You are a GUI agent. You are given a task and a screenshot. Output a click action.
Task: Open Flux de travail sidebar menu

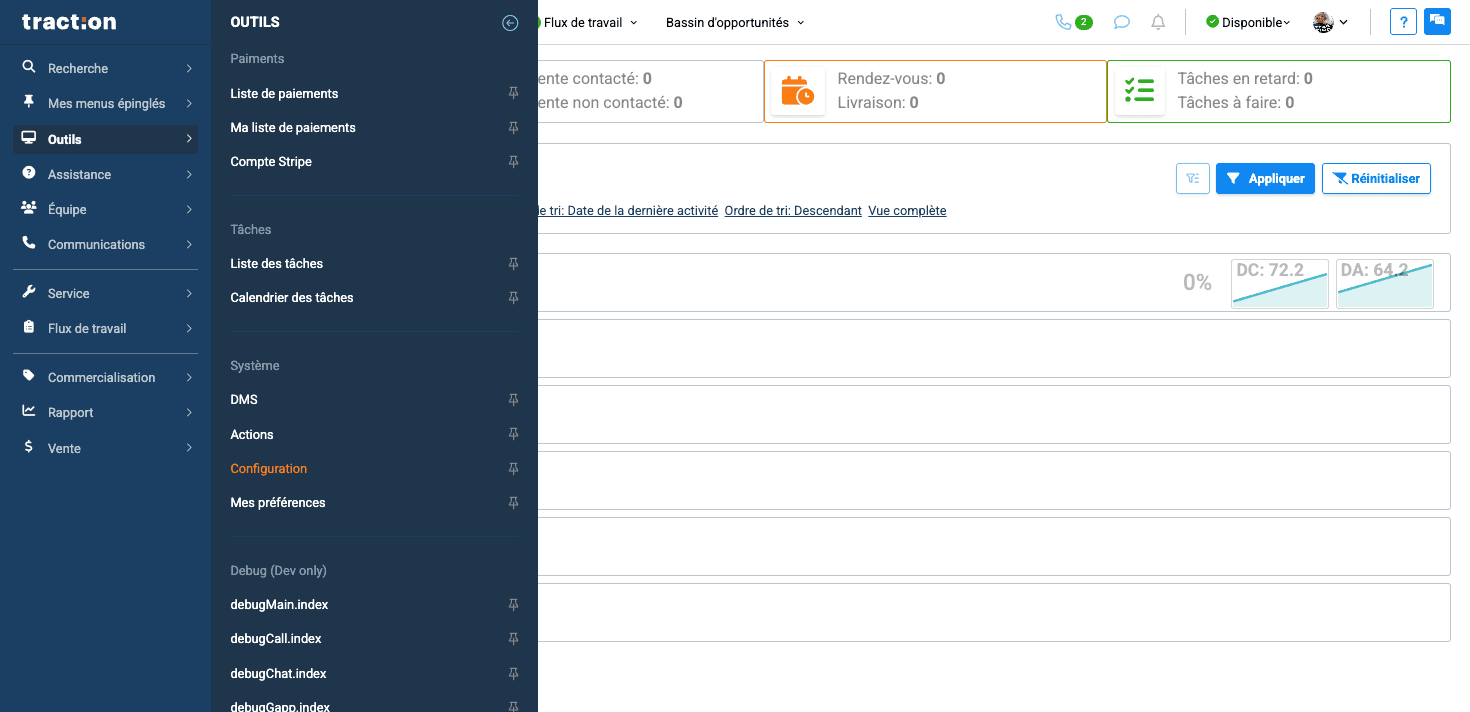tap(106, 328)
